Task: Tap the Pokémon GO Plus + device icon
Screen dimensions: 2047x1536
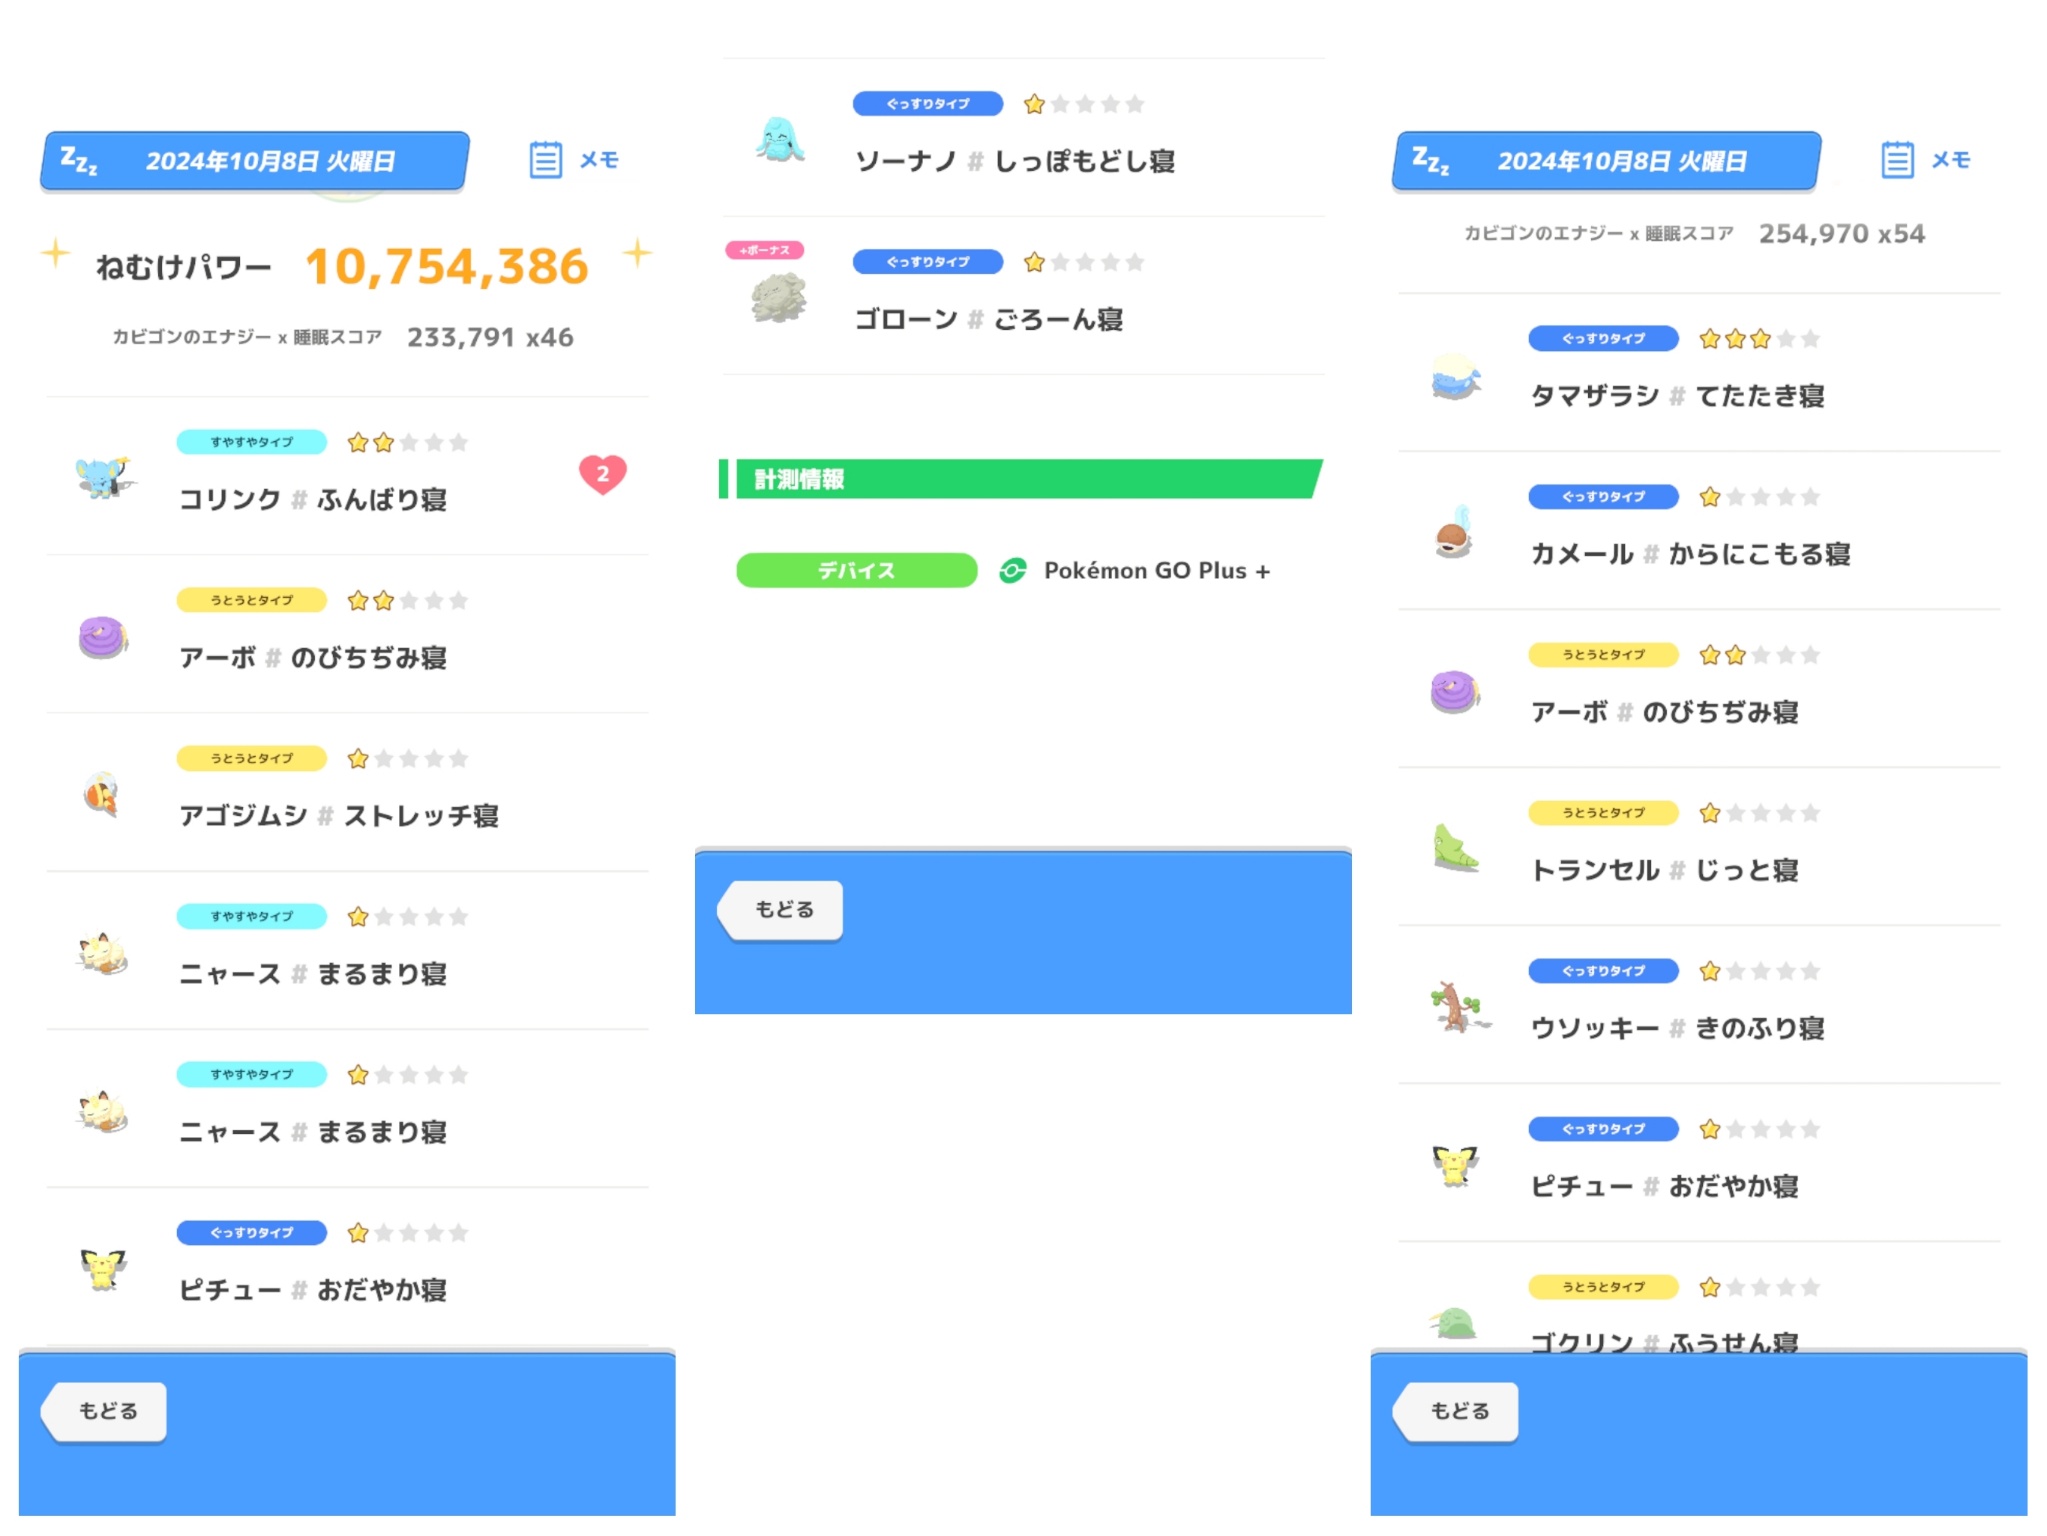Action: [1013, 571]
